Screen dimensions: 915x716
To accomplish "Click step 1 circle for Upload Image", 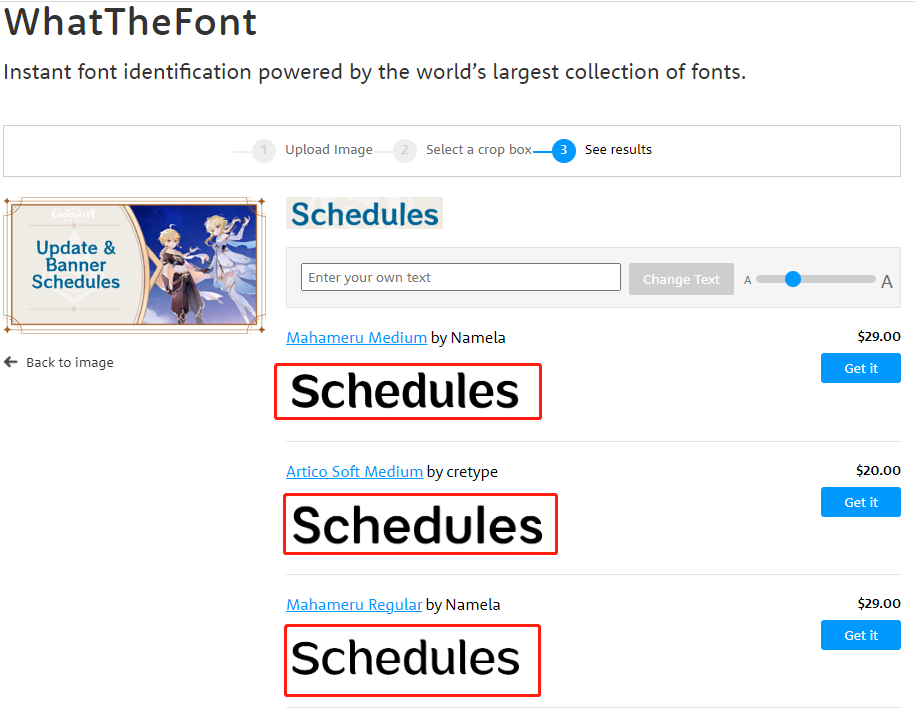I will click(x=264, y=150).
